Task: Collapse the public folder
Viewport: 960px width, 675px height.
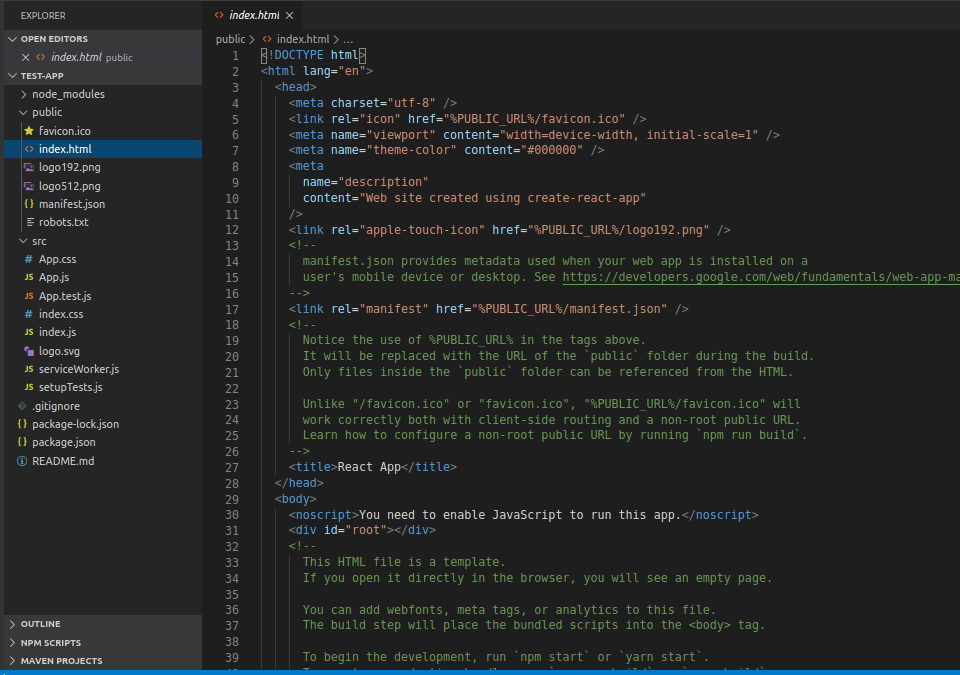Action: point(23,112)
